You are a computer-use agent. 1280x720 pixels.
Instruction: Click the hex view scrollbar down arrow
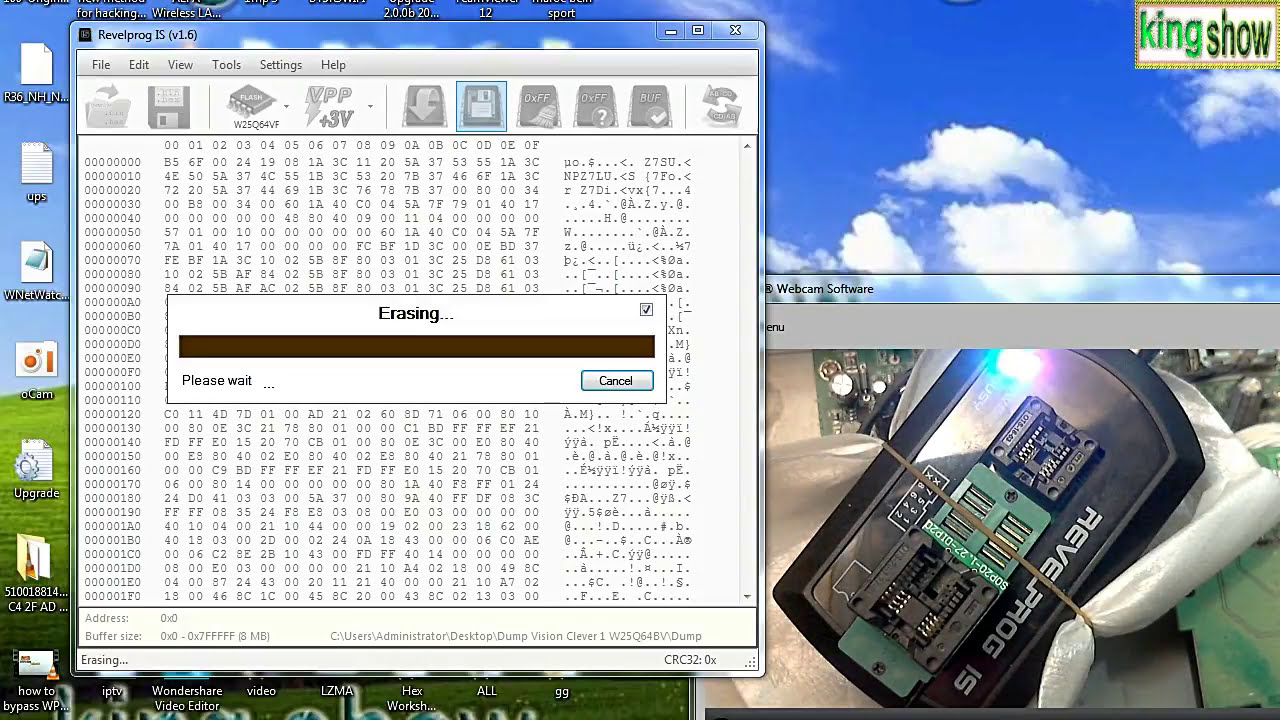(747, 597)
